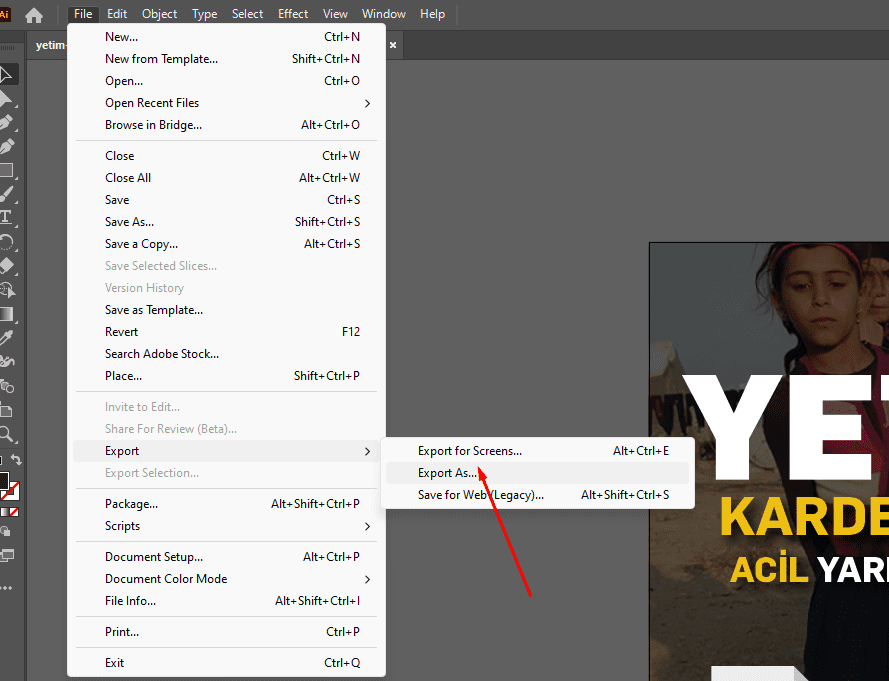Choose the Save menu entry
Image resolution: width=889 pixels, height=681 pixels.
(x=226, y=200)
